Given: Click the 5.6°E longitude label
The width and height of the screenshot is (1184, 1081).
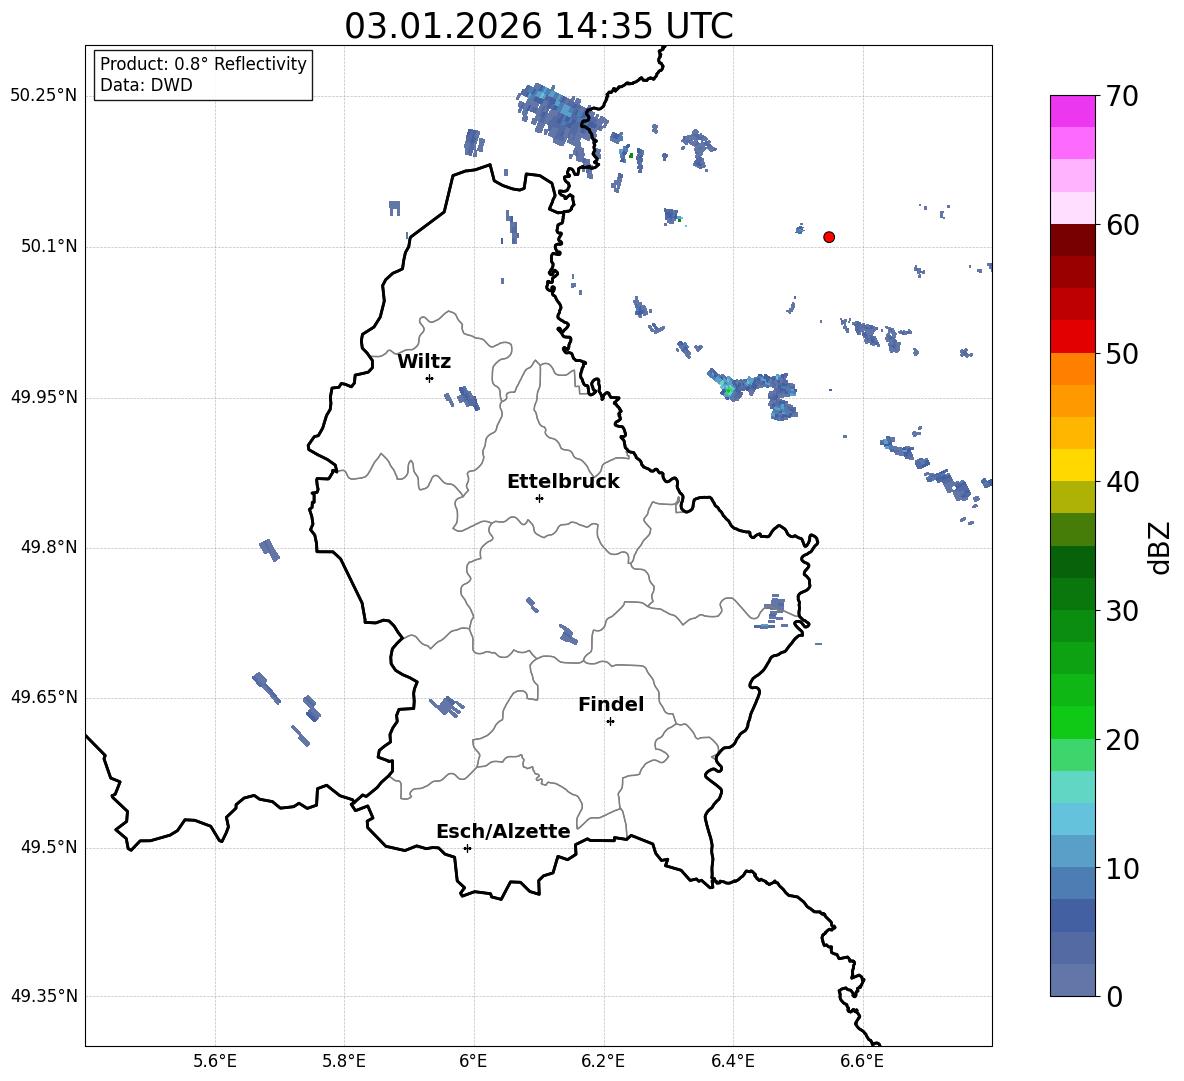Looking at the screenshot, I should pos(215,1062).
